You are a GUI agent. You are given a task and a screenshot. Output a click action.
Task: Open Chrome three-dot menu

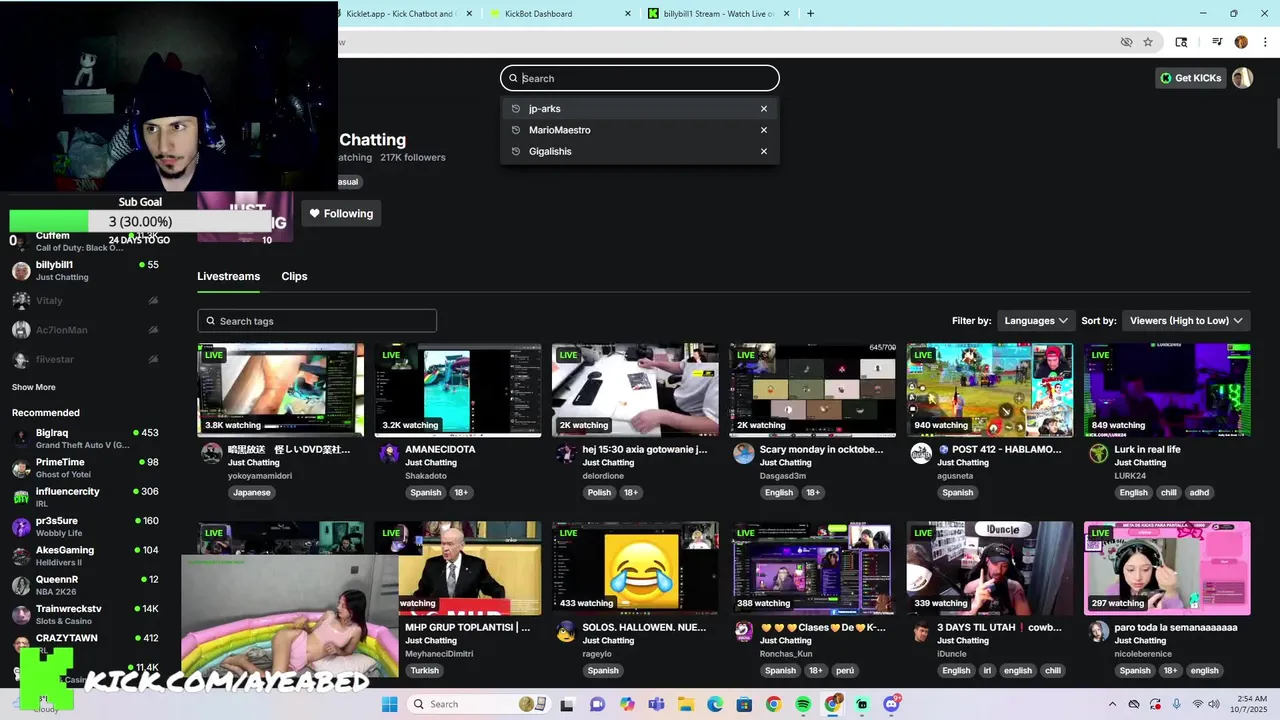click(1264, 42)
